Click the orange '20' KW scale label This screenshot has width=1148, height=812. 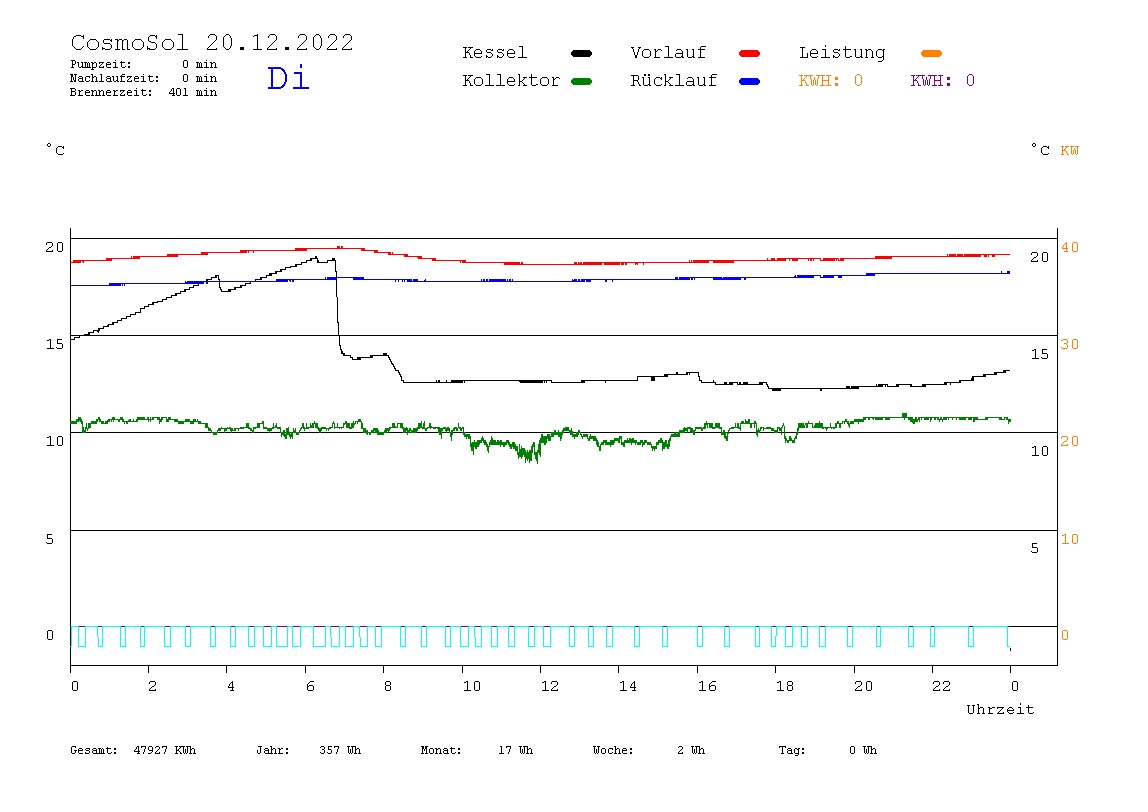(x=1070, y=442)
